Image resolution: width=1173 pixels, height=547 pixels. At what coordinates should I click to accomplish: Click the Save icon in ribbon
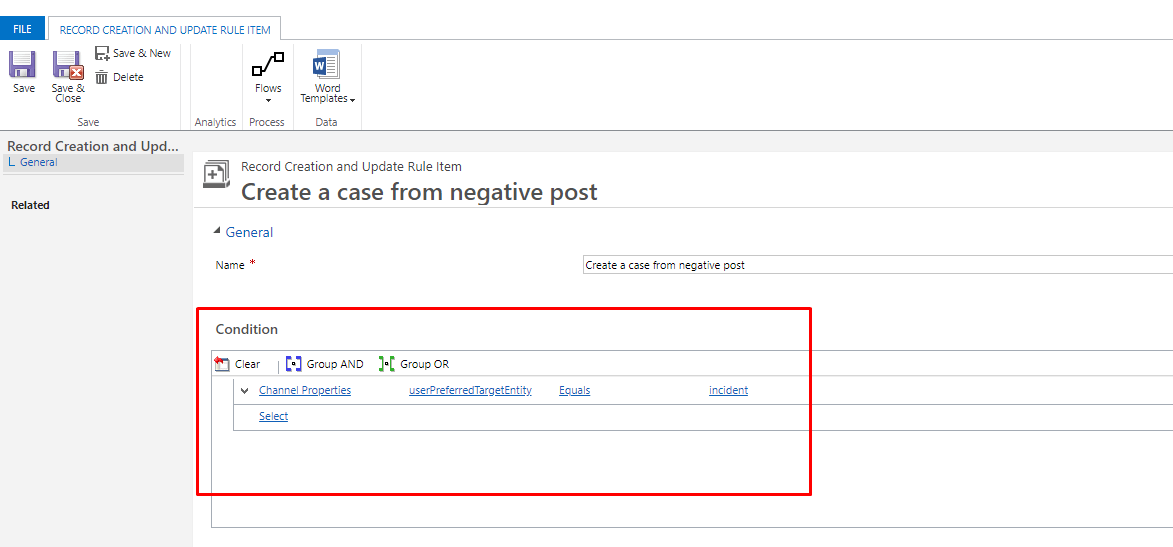23,66
